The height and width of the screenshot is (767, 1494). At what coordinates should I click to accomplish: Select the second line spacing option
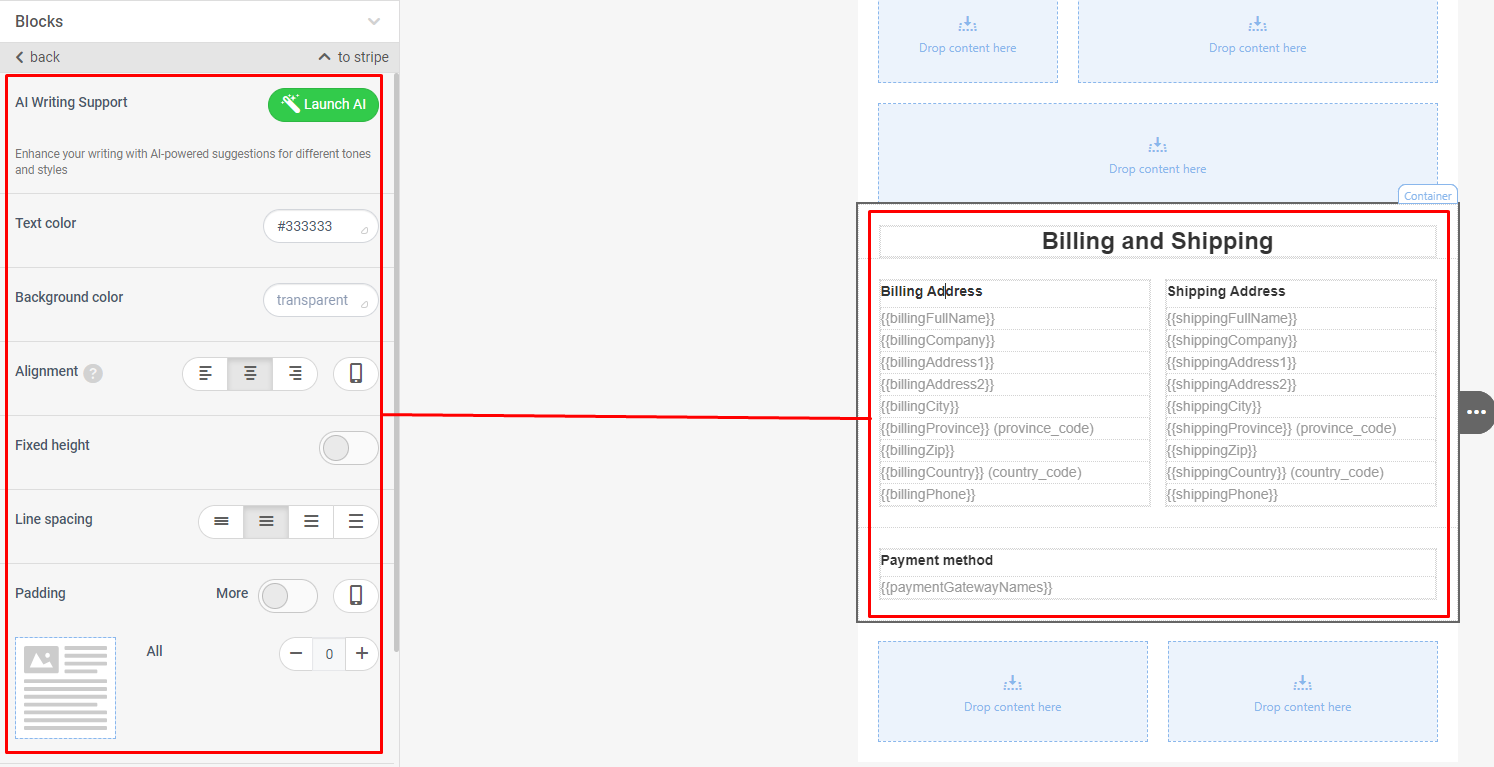(x=266, y=522)
